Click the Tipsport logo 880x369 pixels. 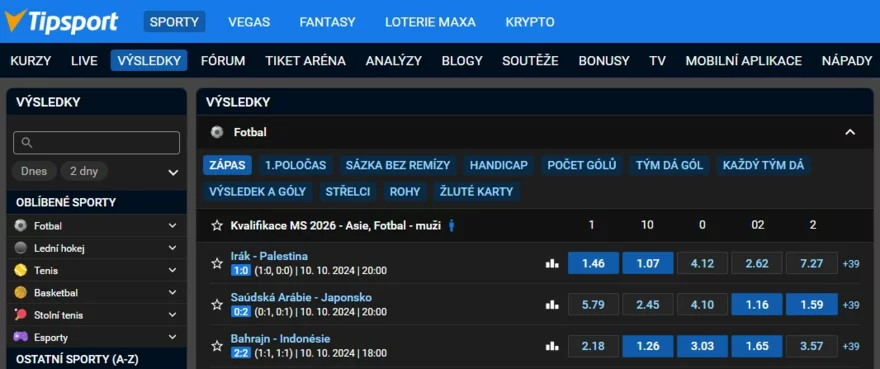coord(61,21)
